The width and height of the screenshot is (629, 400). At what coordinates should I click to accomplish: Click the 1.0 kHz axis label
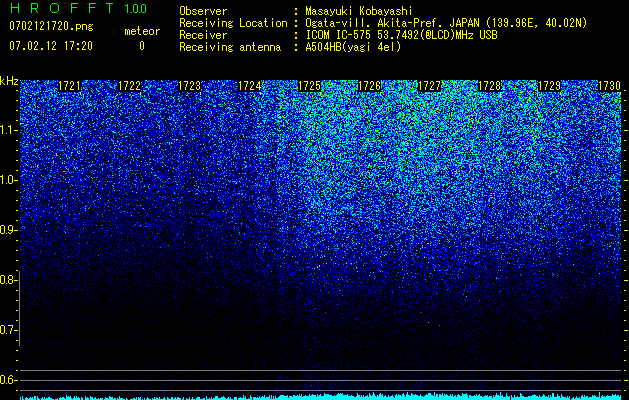(9, 181)
